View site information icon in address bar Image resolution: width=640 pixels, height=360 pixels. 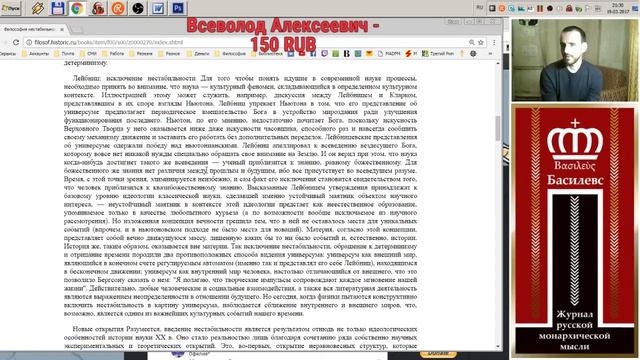29,42
